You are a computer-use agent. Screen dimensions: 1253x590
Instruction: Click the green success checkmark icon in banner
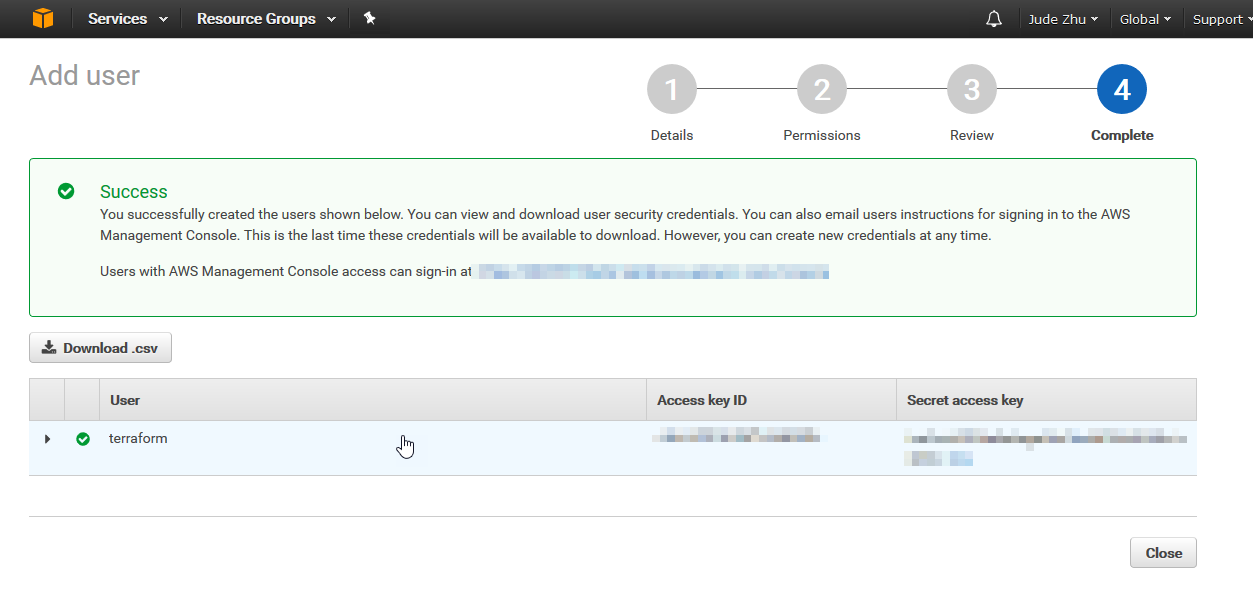[66, 191]
